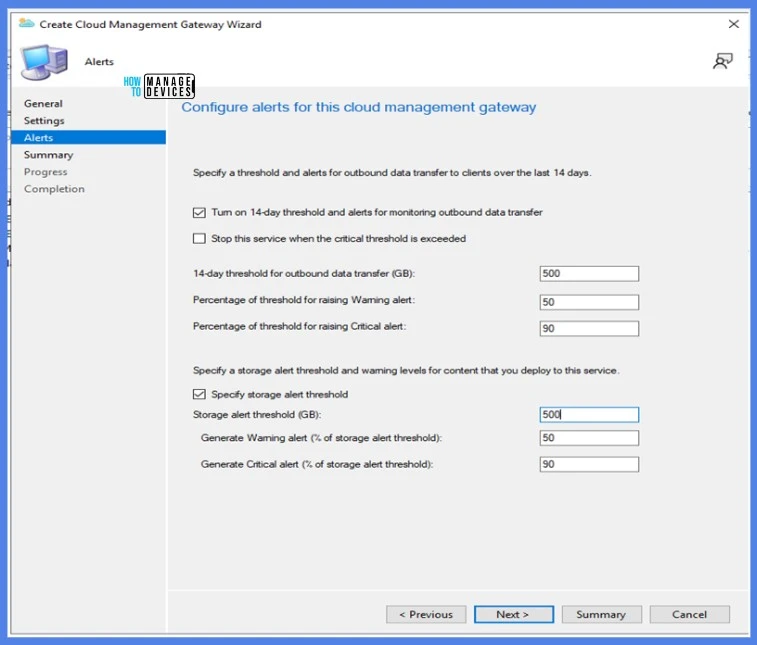
Task: Enable stopping service when critical threshold exceeded
Action: coord(199,239)
